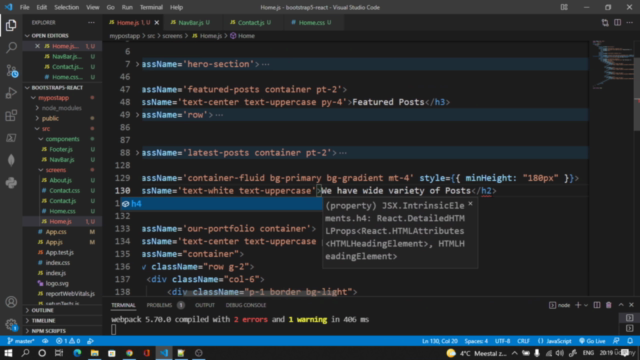640x360 pixels.
Task: Split the editor to the right
Action: pyautogui.click(x=618, y=22)
